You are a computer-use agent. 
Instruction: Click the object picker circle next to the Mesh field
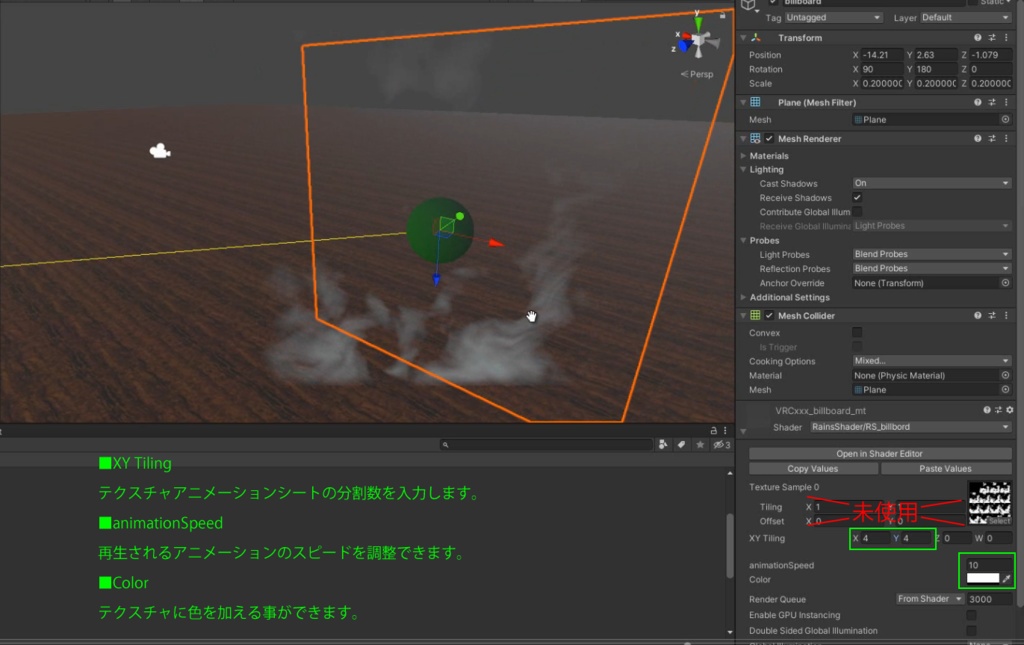tap(1007, 119)
